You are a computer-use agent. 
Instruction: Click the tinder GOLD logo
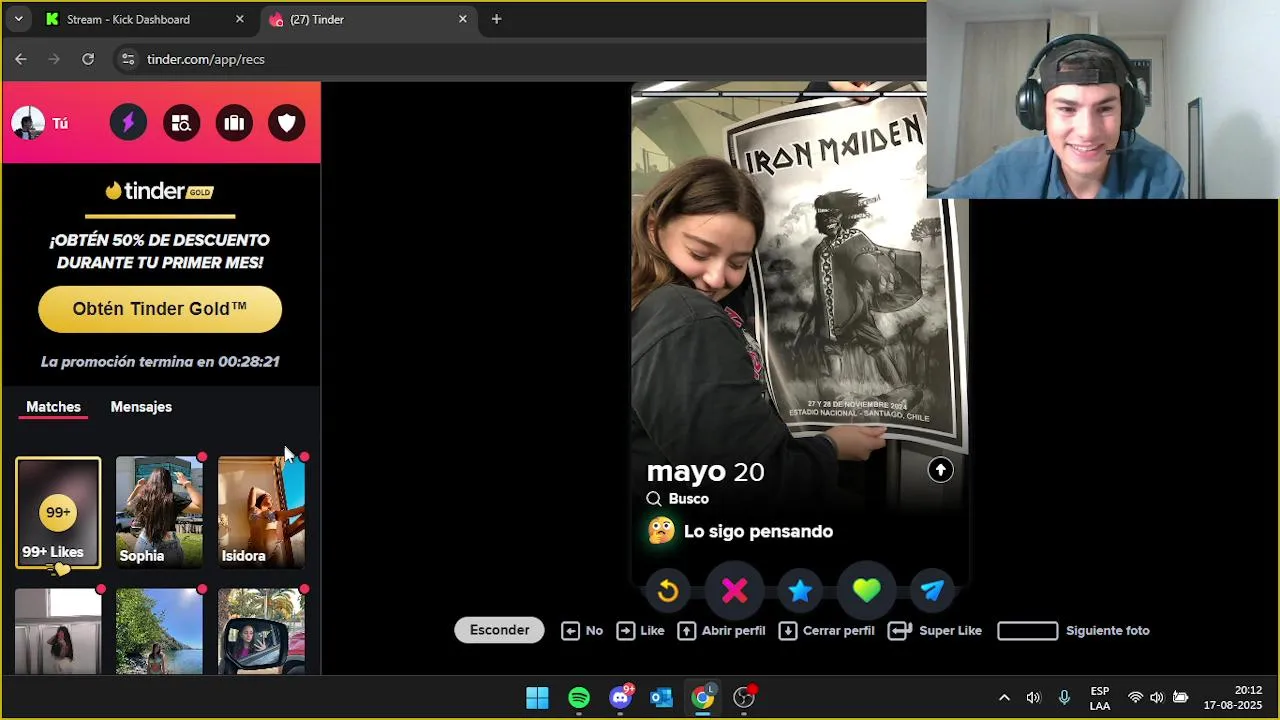pyautogui.click(x=160, y=191)
